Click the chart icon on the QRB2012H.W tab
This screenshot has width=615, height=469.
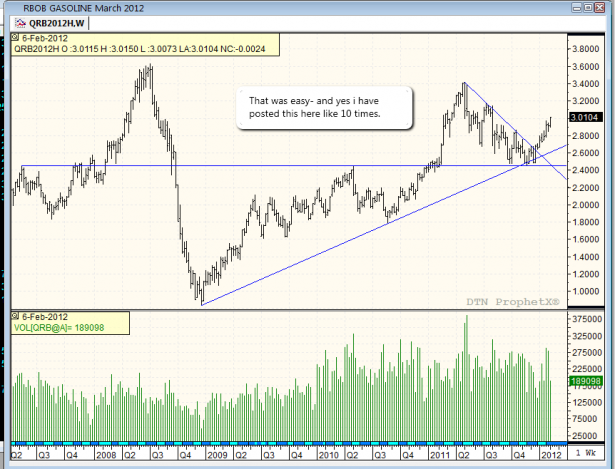pos(20,23)
